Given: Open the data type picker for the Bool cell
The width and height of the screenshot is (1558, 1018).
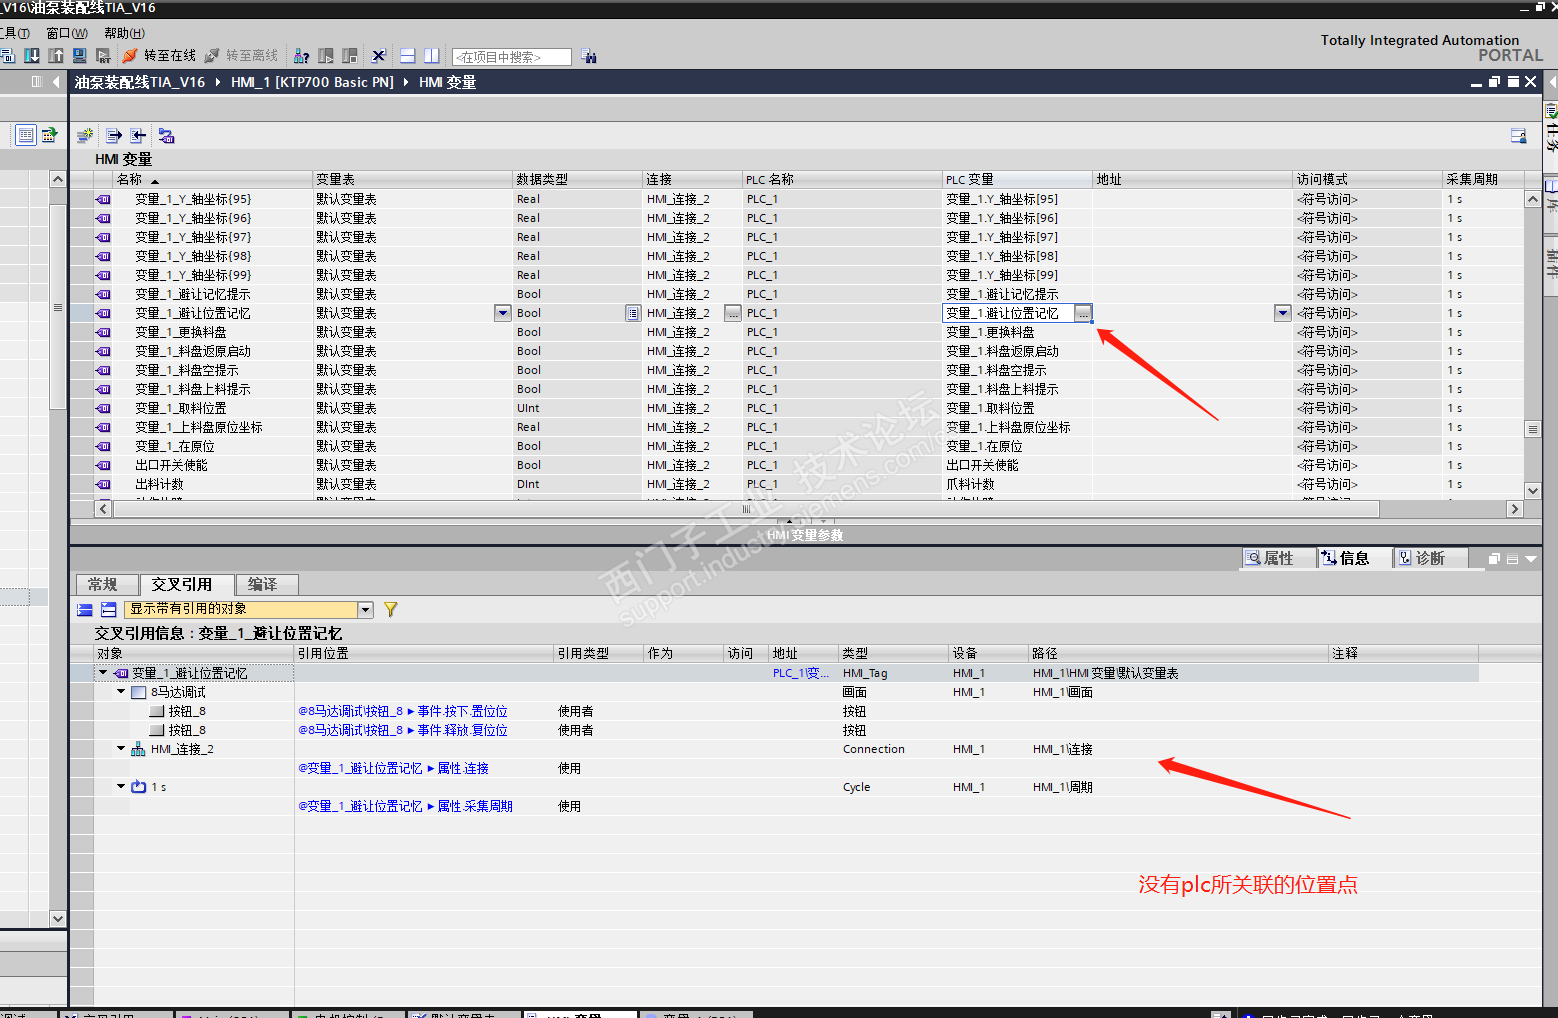Looking at the screenshot, I should tap(633, 313).
